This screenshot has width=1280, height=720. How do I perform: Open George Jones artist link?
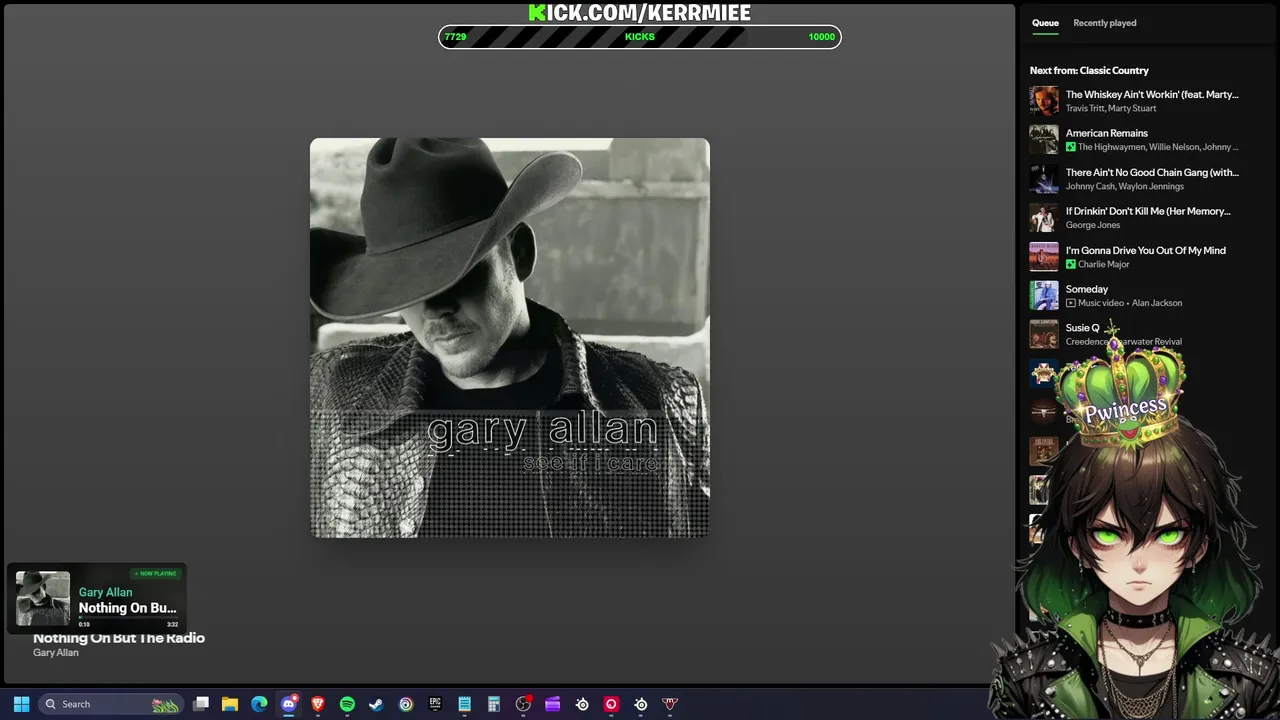1092,225
